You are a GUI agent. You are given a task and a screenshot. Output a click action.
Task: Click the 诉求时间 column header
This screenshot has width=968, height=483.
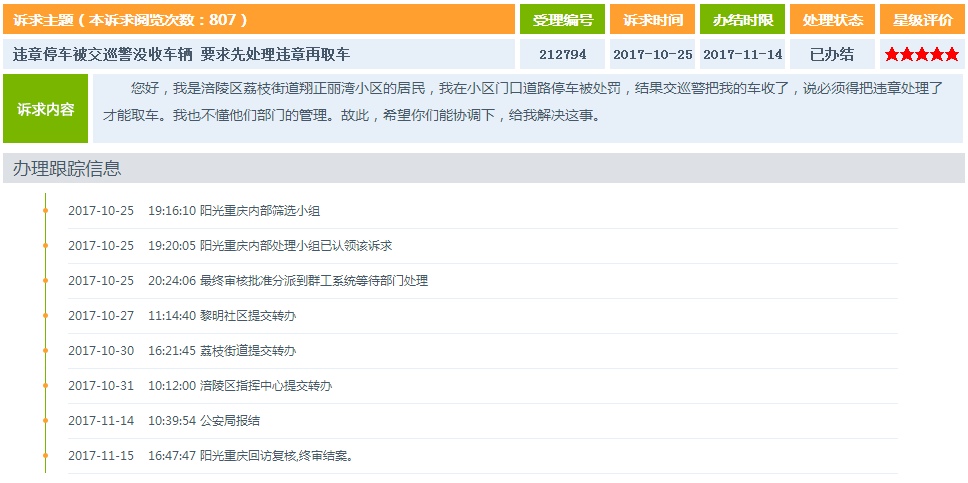pos(653,19)
